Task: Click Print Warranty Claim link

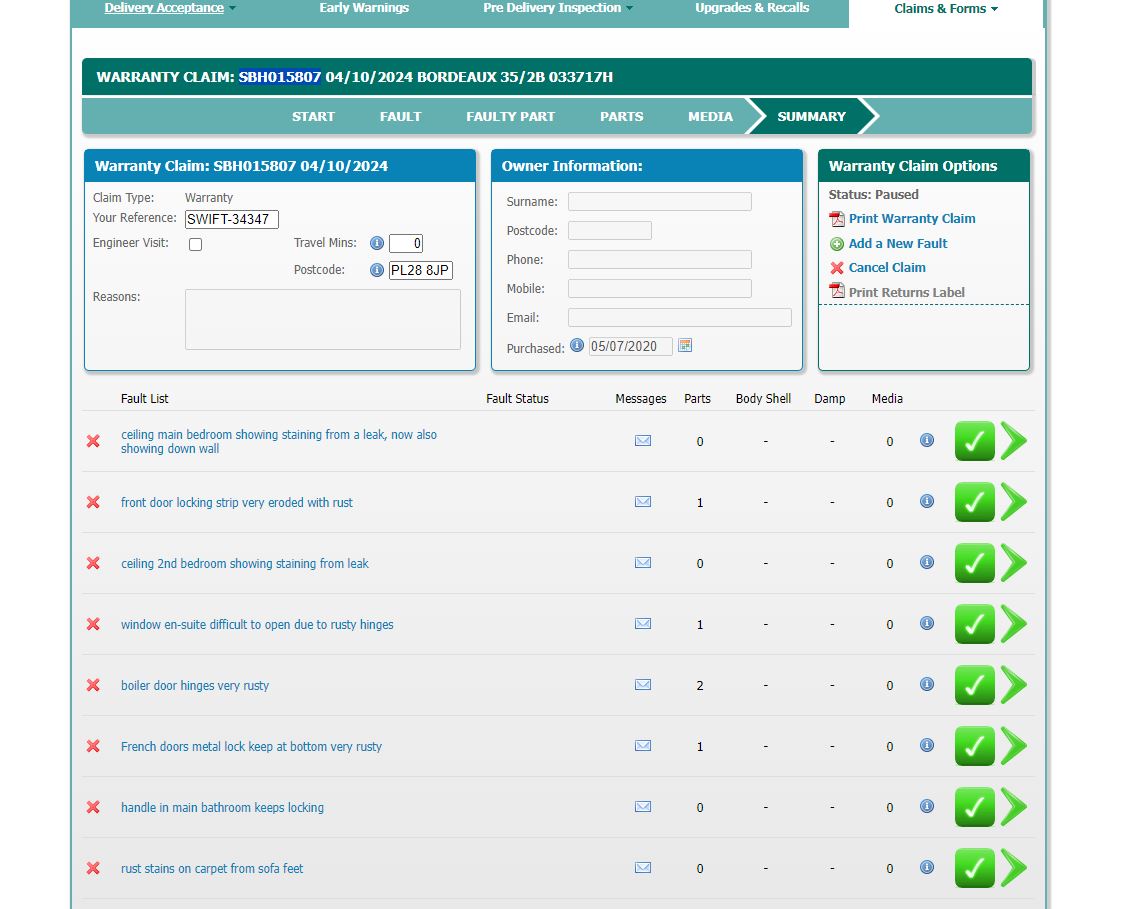Action: [x=911, y=219]
